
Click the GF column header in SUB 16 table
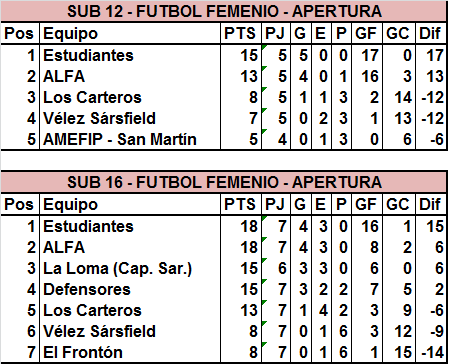click(367, 204)
